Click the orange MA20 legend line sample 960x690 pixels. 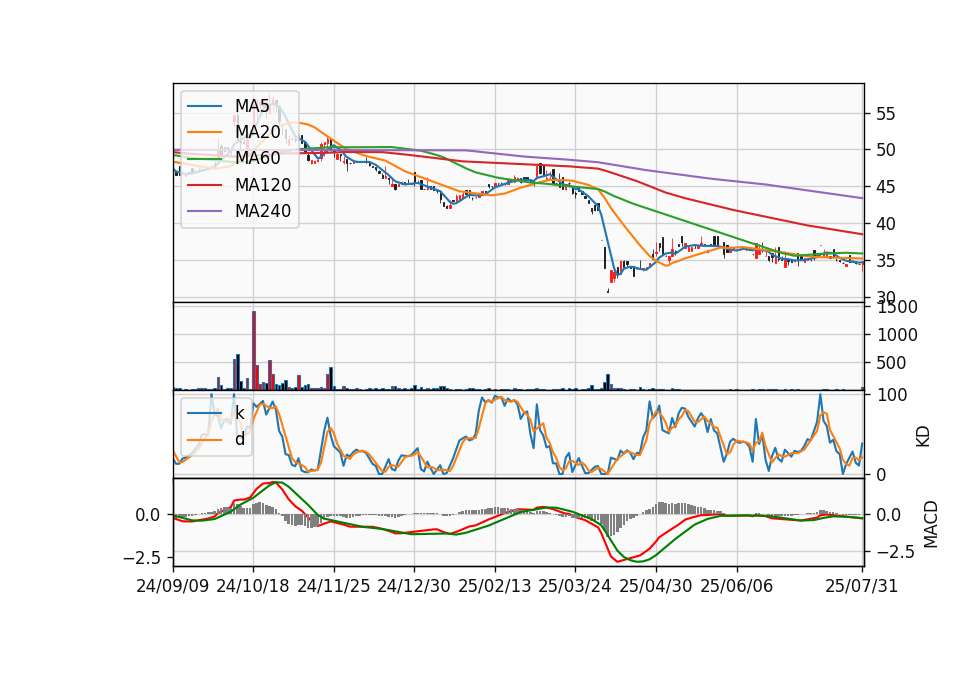tap(204, 132)
